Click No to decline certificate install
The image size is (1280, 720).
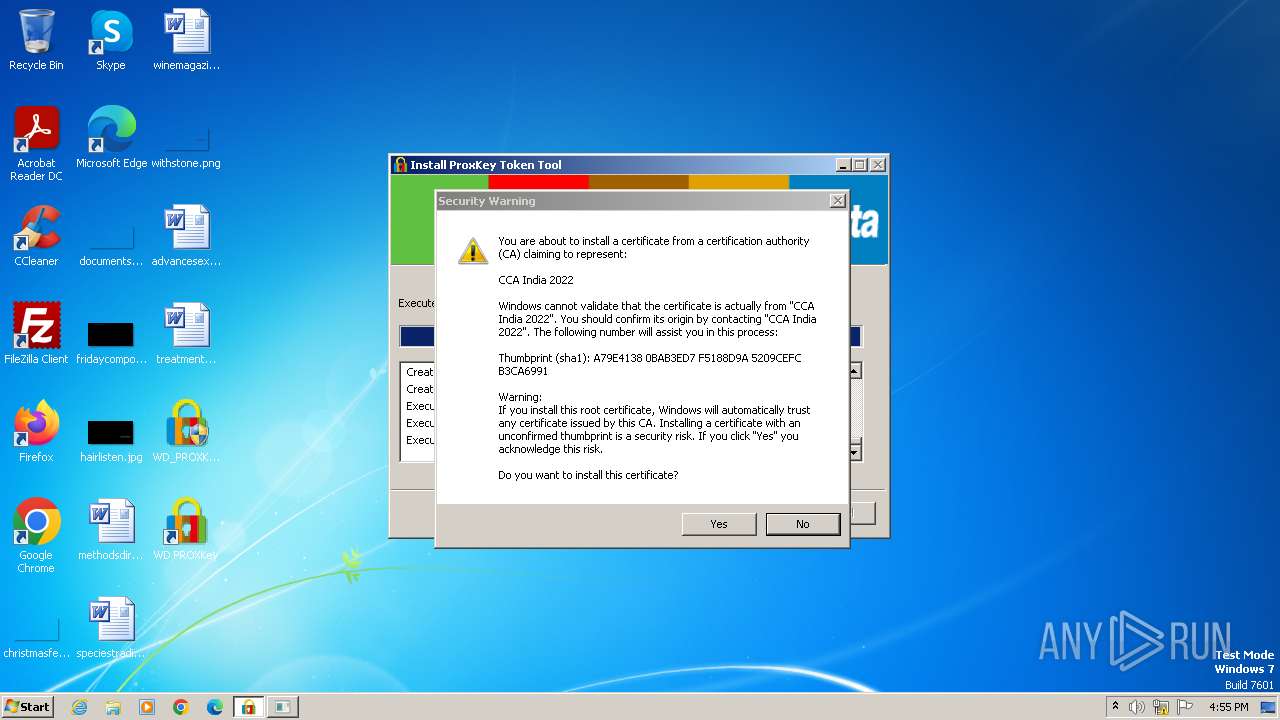pyautogui.click(x=803, y=524)
